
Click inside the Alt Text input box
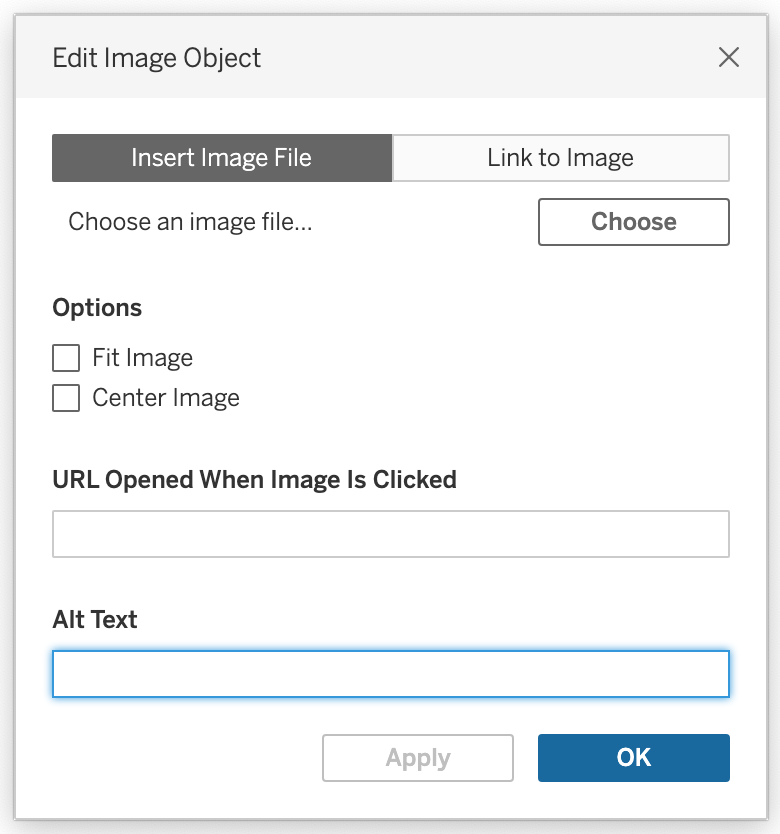[390, 674]
